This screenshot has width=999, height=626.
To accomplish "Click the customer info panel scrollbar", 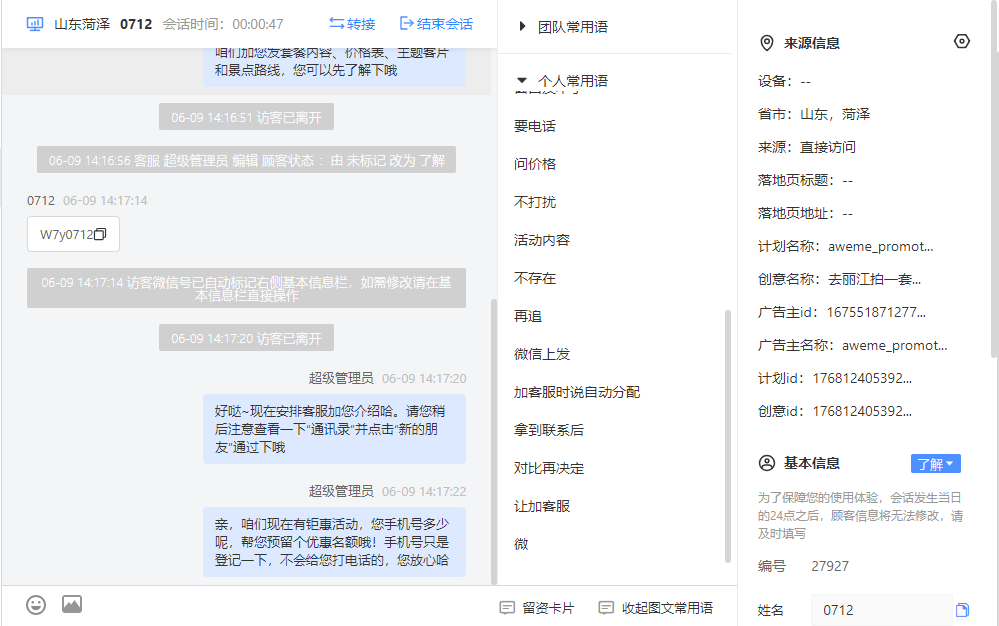I will coord(995,178).
